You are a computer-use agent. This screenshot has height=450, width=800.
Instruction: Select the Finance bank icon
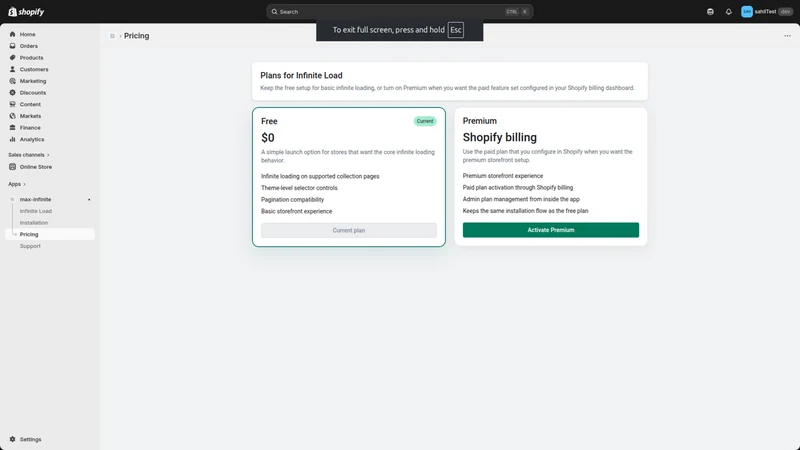12,128
